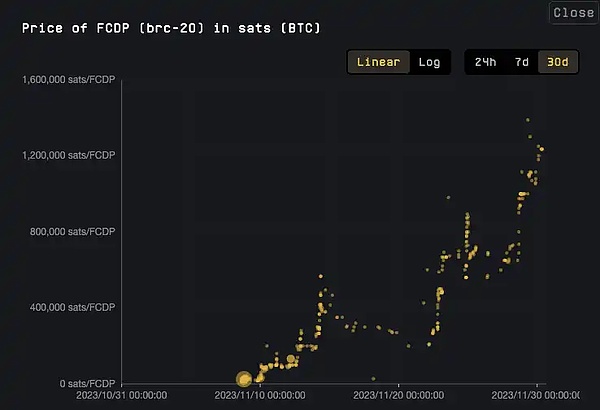Select the 7d time range
Viewport: 600px width, 410px height.
(521, 62)
